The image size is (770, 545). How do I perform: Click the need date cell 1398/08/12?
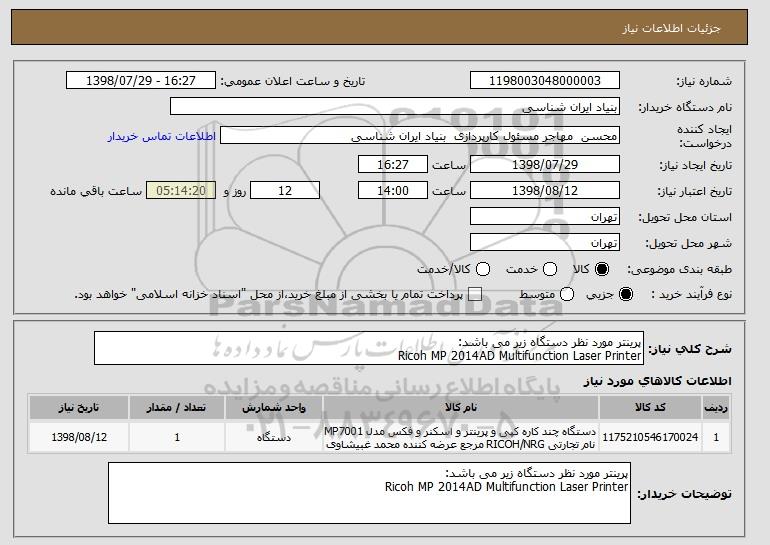tap(79, 437)
